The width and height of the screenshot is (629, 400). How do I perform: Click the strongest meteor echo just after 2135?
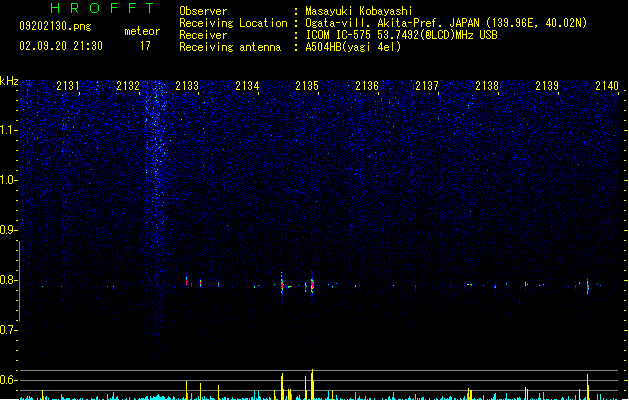[x=312, y=284]
